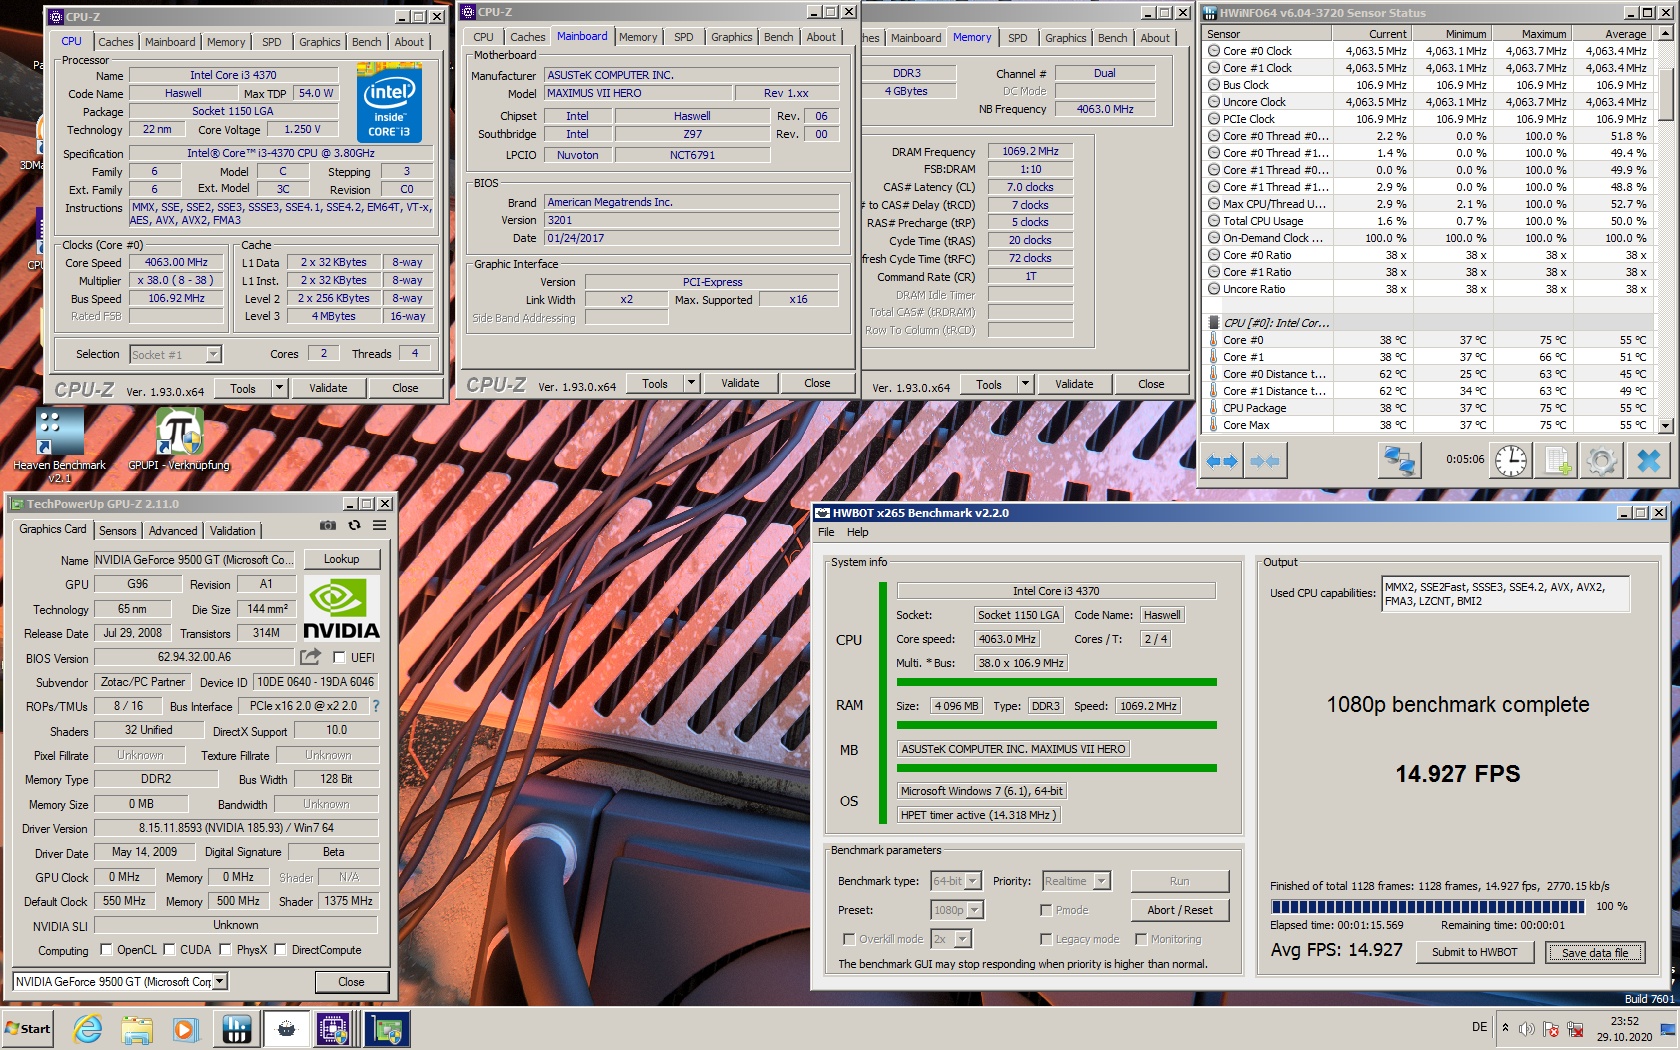Open Windows Explorer folder taskbar icon

tap(137, 1029)
